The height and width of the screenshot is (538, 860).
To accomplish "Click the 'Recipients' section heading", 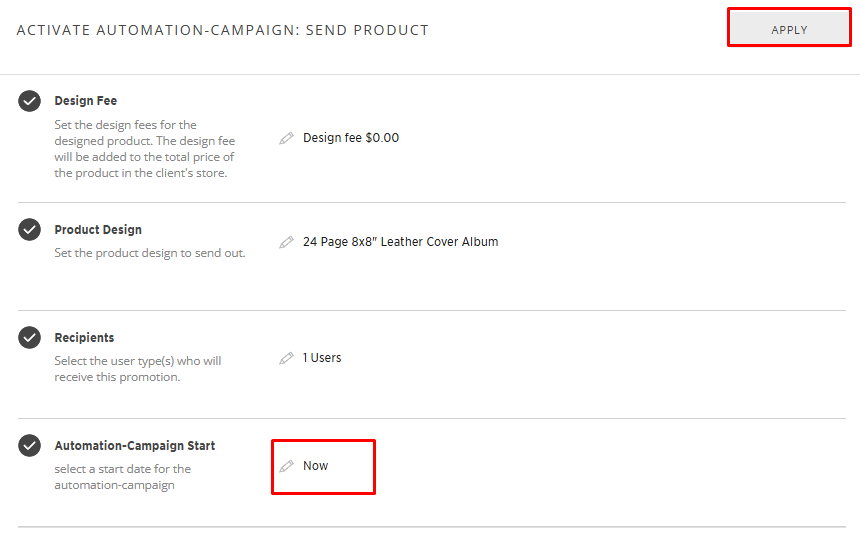I will click(84, 338).
